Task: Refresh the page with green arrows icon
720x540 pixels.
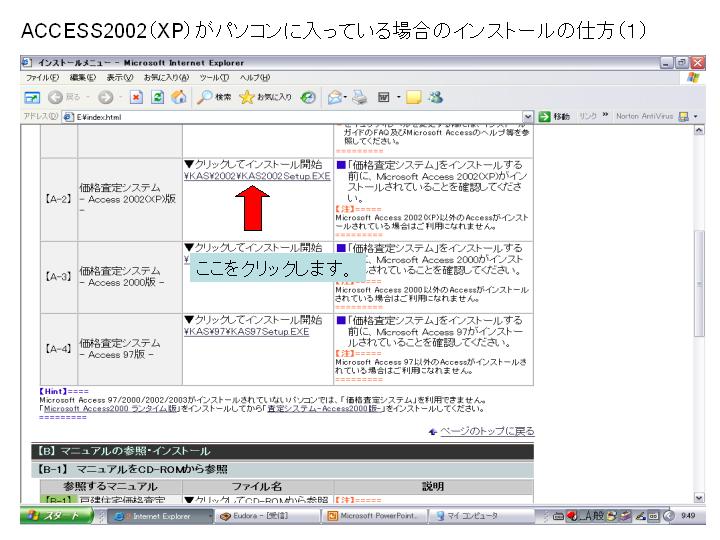Action: [x=158, y=97]
